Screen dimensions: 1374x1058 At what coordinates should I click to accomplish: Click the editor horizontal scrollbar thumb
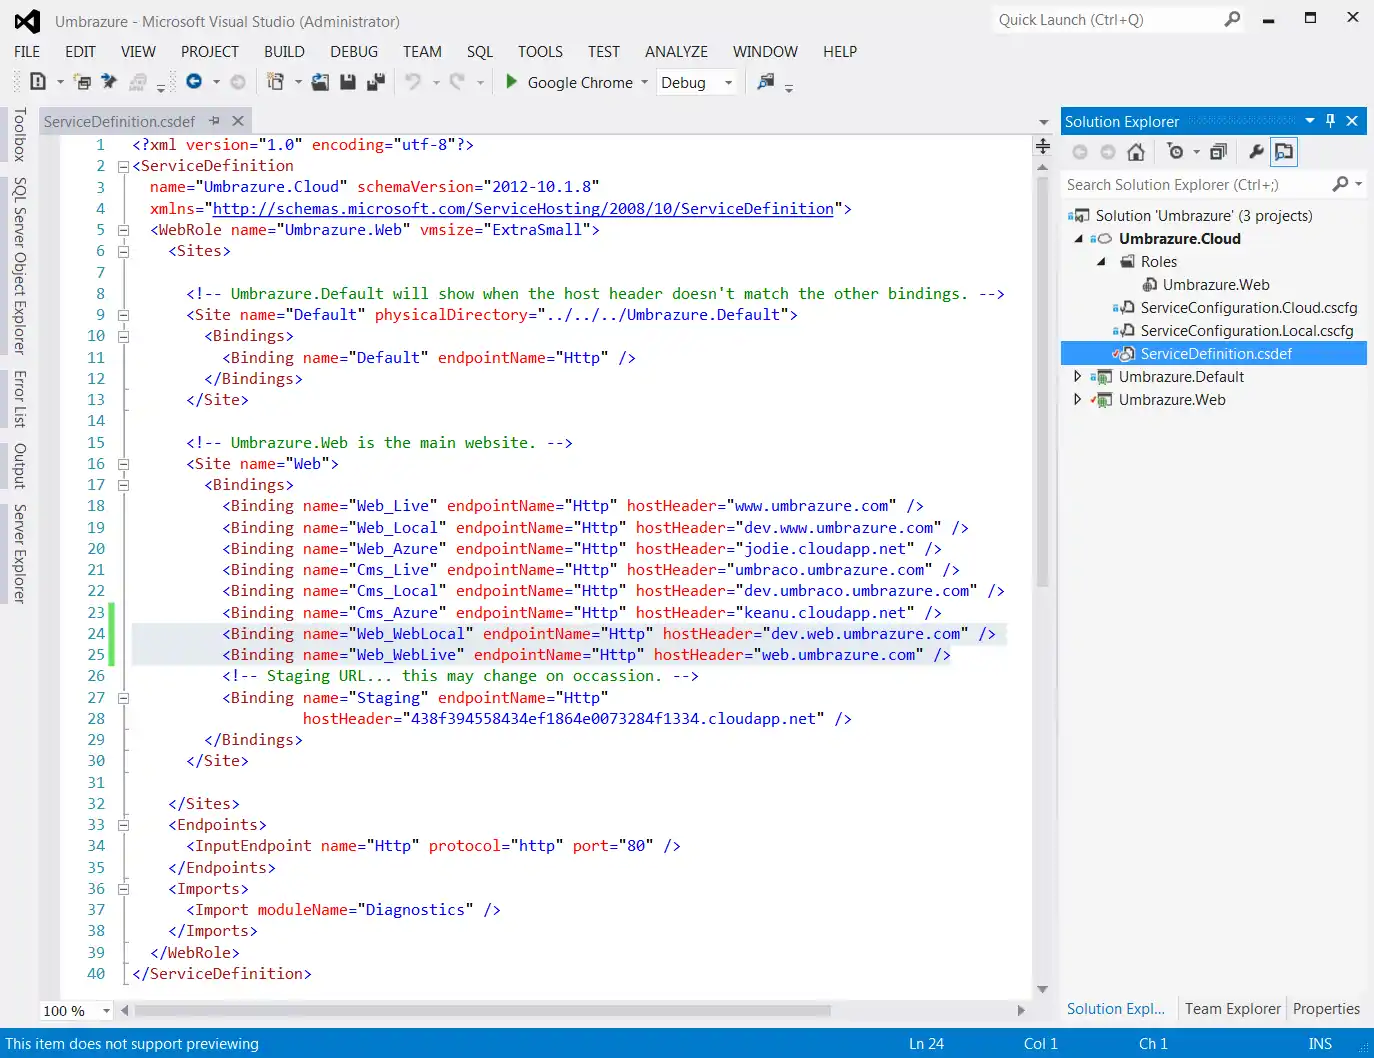click(x=482, y=1011)
